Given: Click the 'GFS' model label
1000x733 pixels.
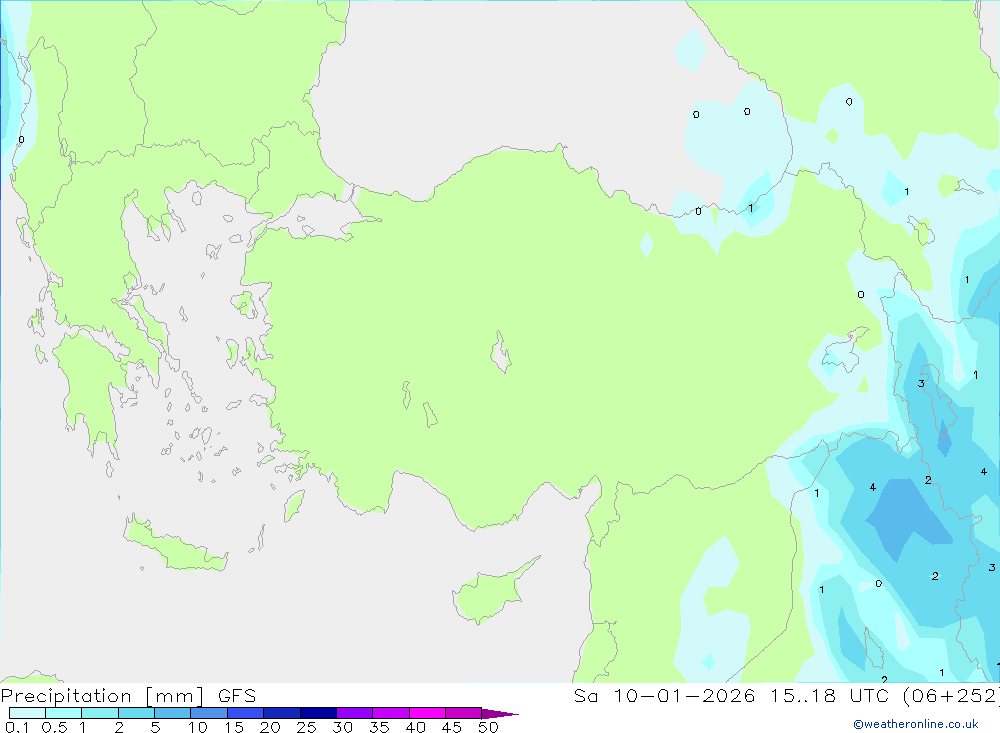Looking at the screenshot, I should [x=237, y=695].
